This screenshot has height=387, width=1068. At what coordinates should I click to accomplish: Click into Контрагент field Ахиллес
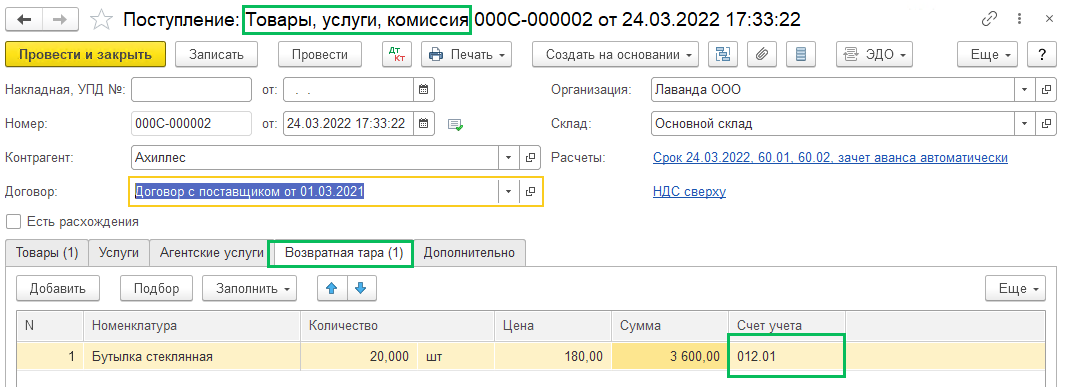315,157
